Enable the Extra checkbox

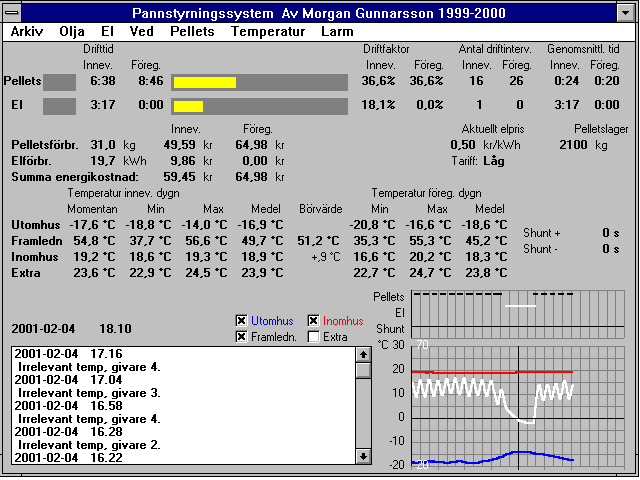pyautogui.click(x=314, y=338)
